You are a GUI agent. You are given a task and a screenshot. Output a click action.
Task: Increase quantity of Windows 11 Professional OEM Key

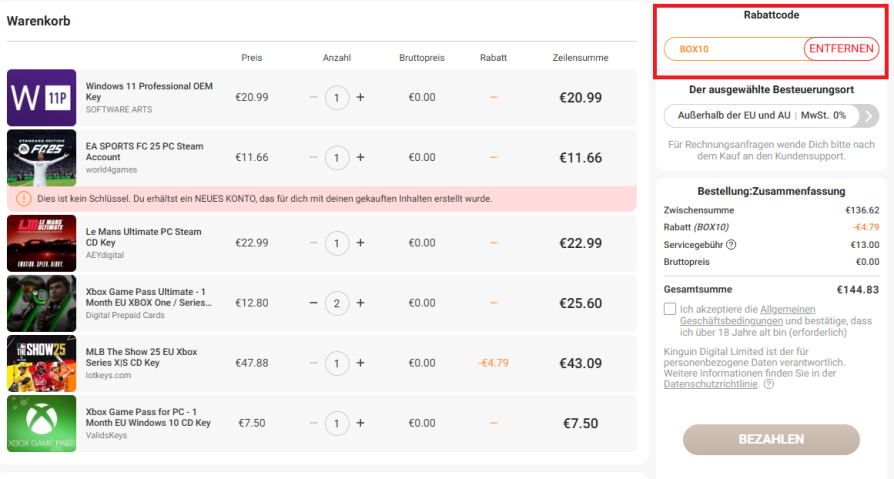coord(360,98)
